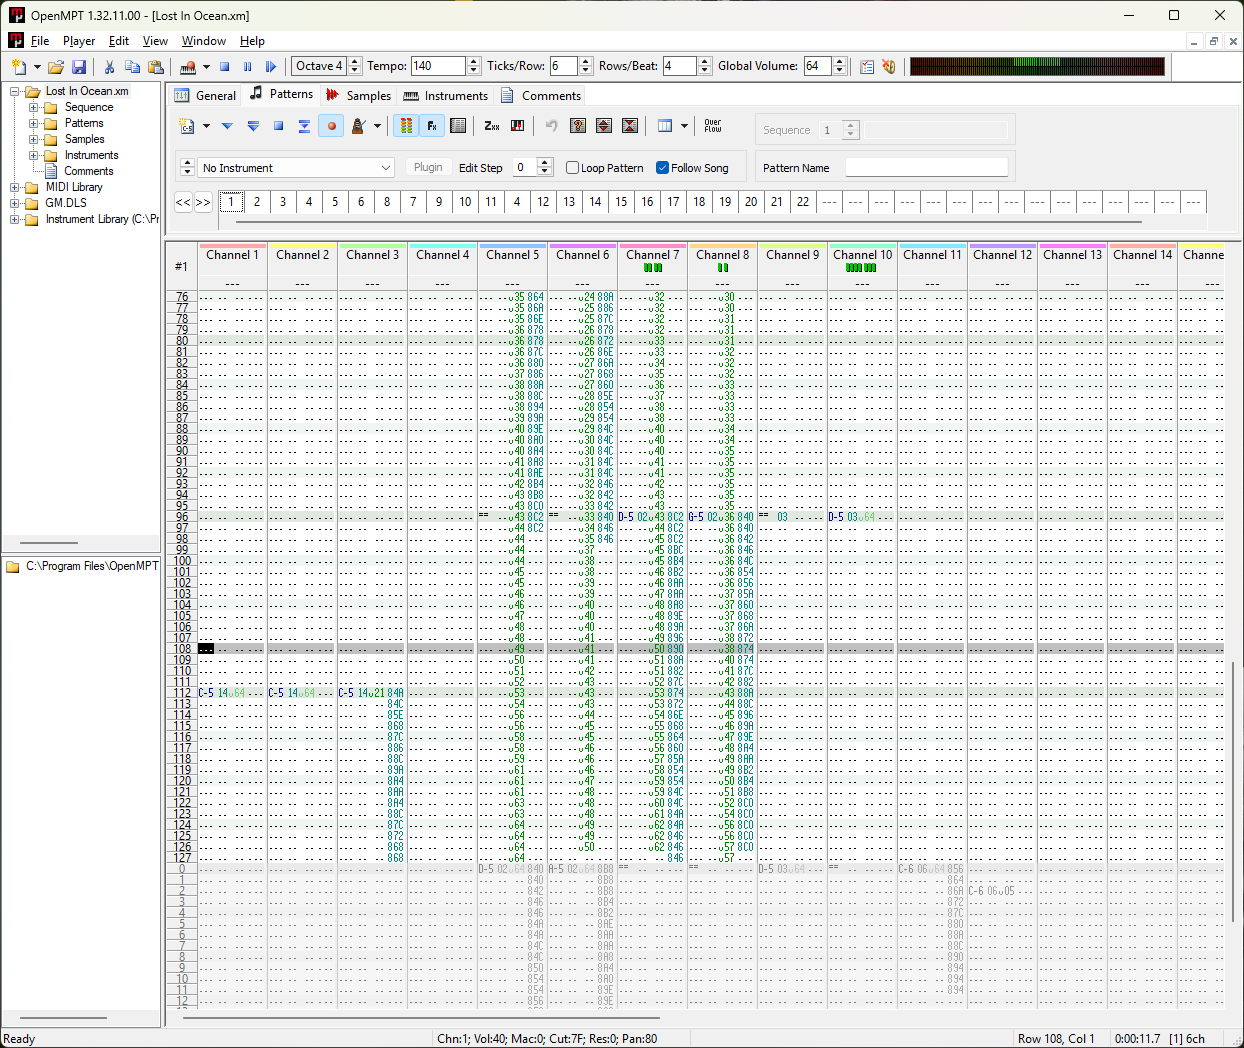
Task: Open the pattern detail level dropdown arrow
Action: point(684,126)
